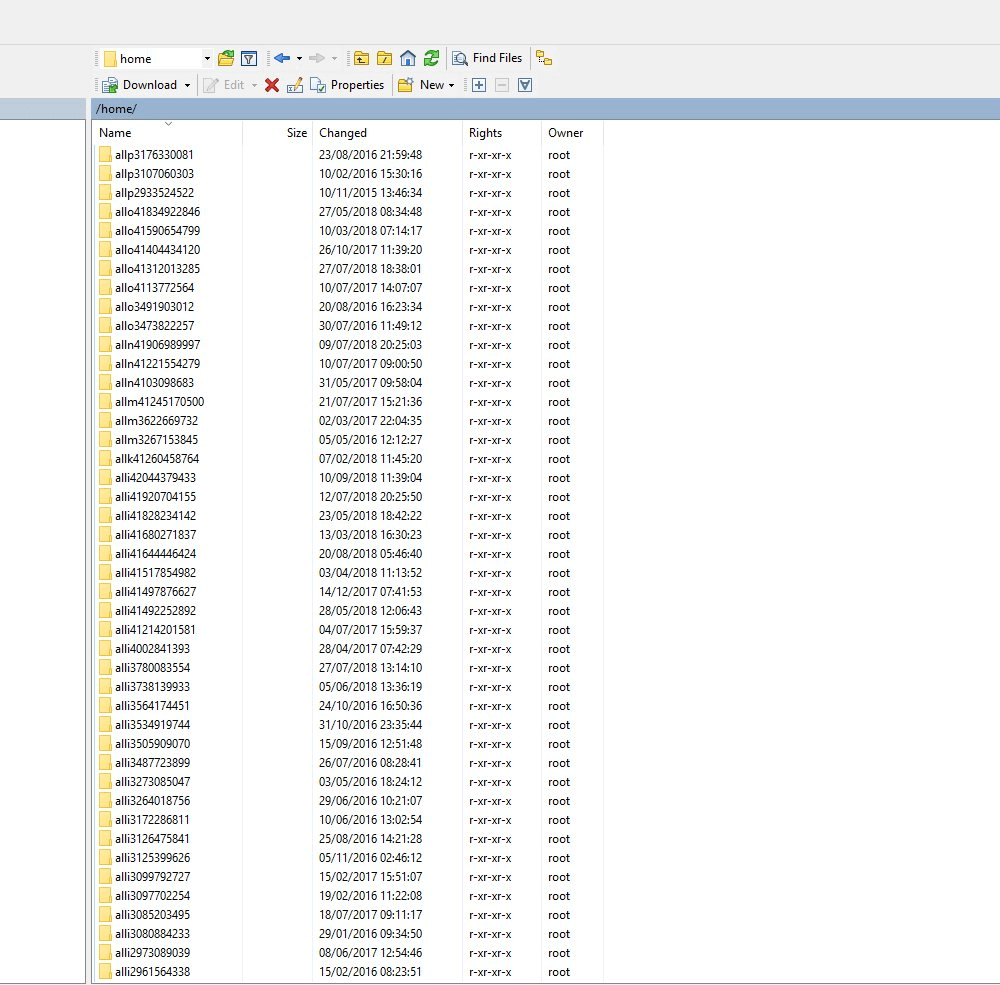Click the Rename pencil icon
Screen dimensions: 1000x985
295,85
